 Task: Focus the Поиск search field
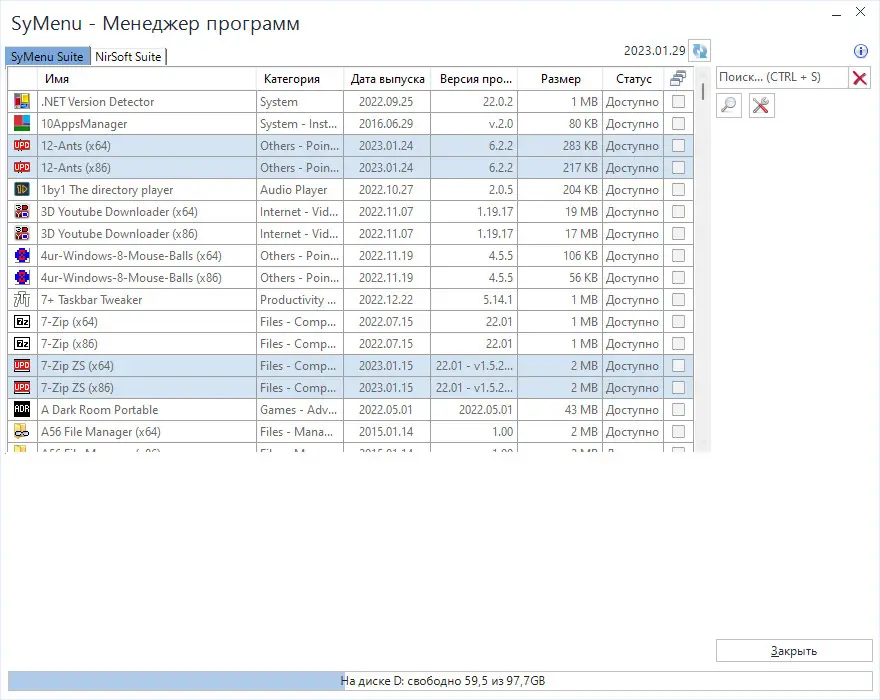(782, 77)
